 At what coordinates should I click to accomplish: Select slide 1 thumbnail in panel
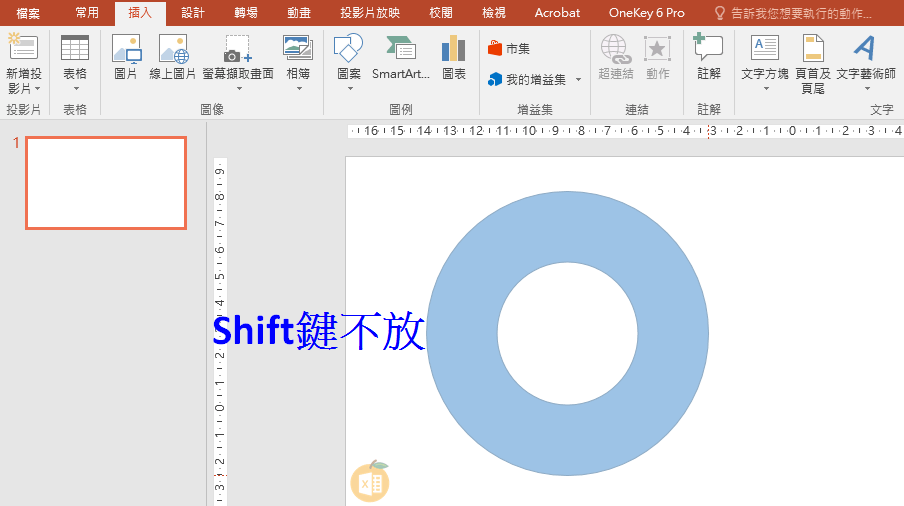click(106, 183)
